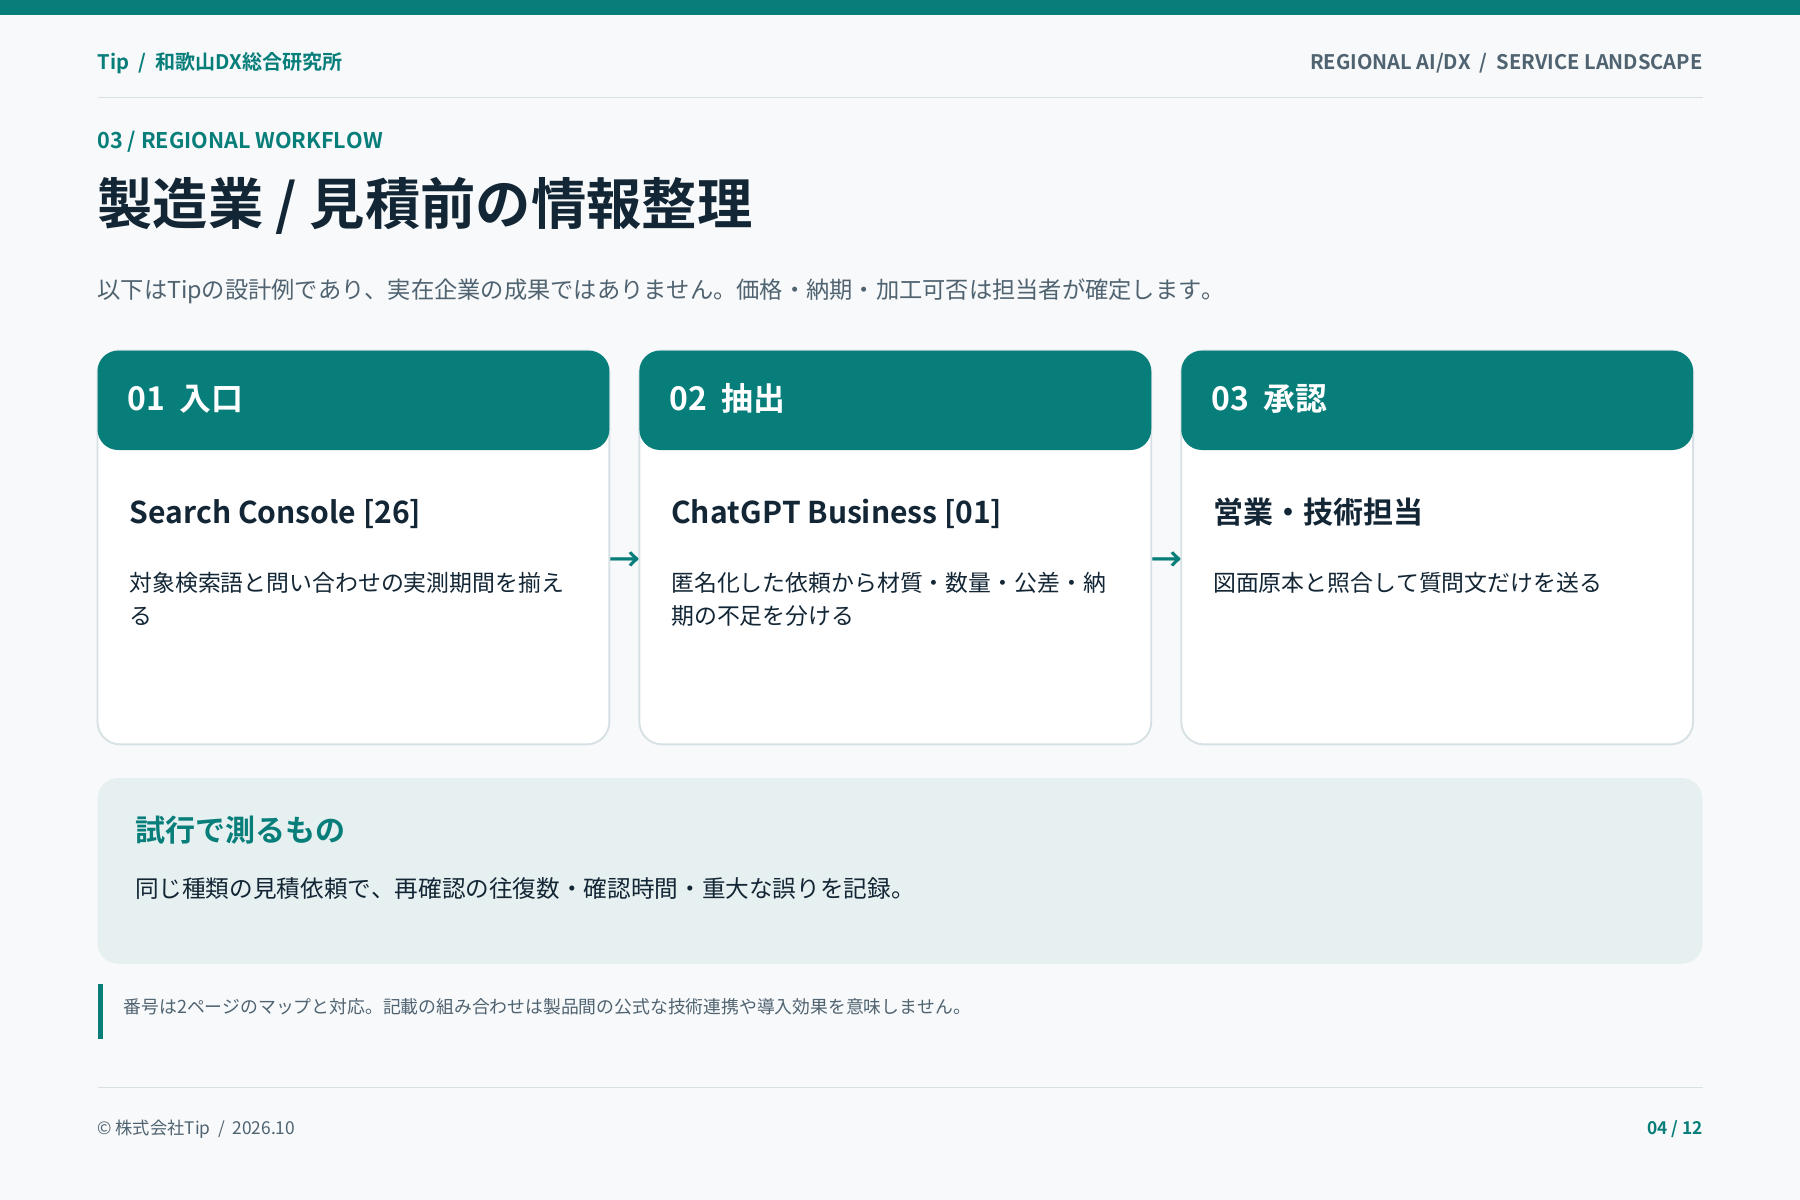Click the text 匿名化した依頼から材質・数量

[888, 599]
